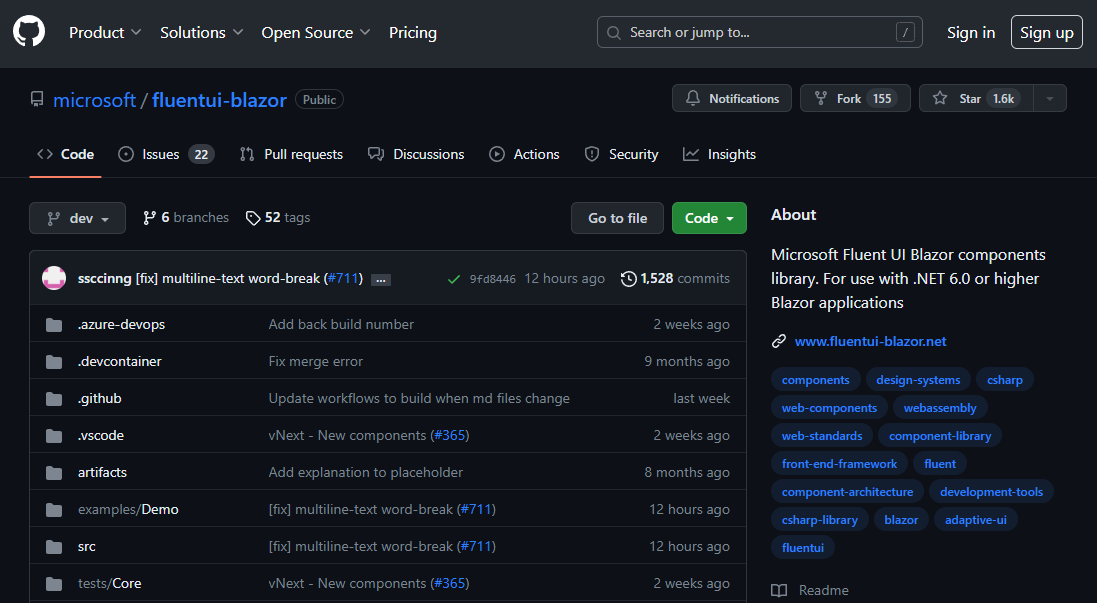Click the csharp topic tag
Image resolution: width=1097 pixels, height=603 pixels.
pos(1005,380)
